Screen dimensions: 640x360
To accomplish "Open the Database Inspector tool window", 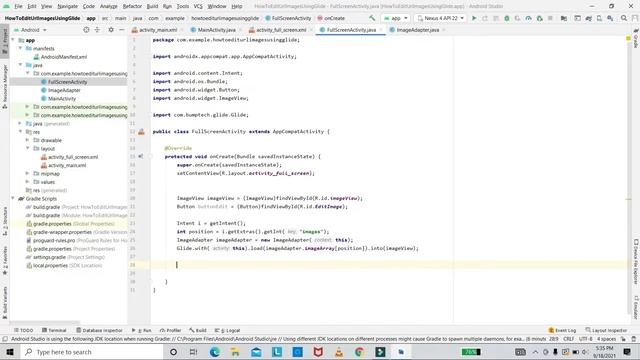I will pyautogui.click(x=99, y=330).
